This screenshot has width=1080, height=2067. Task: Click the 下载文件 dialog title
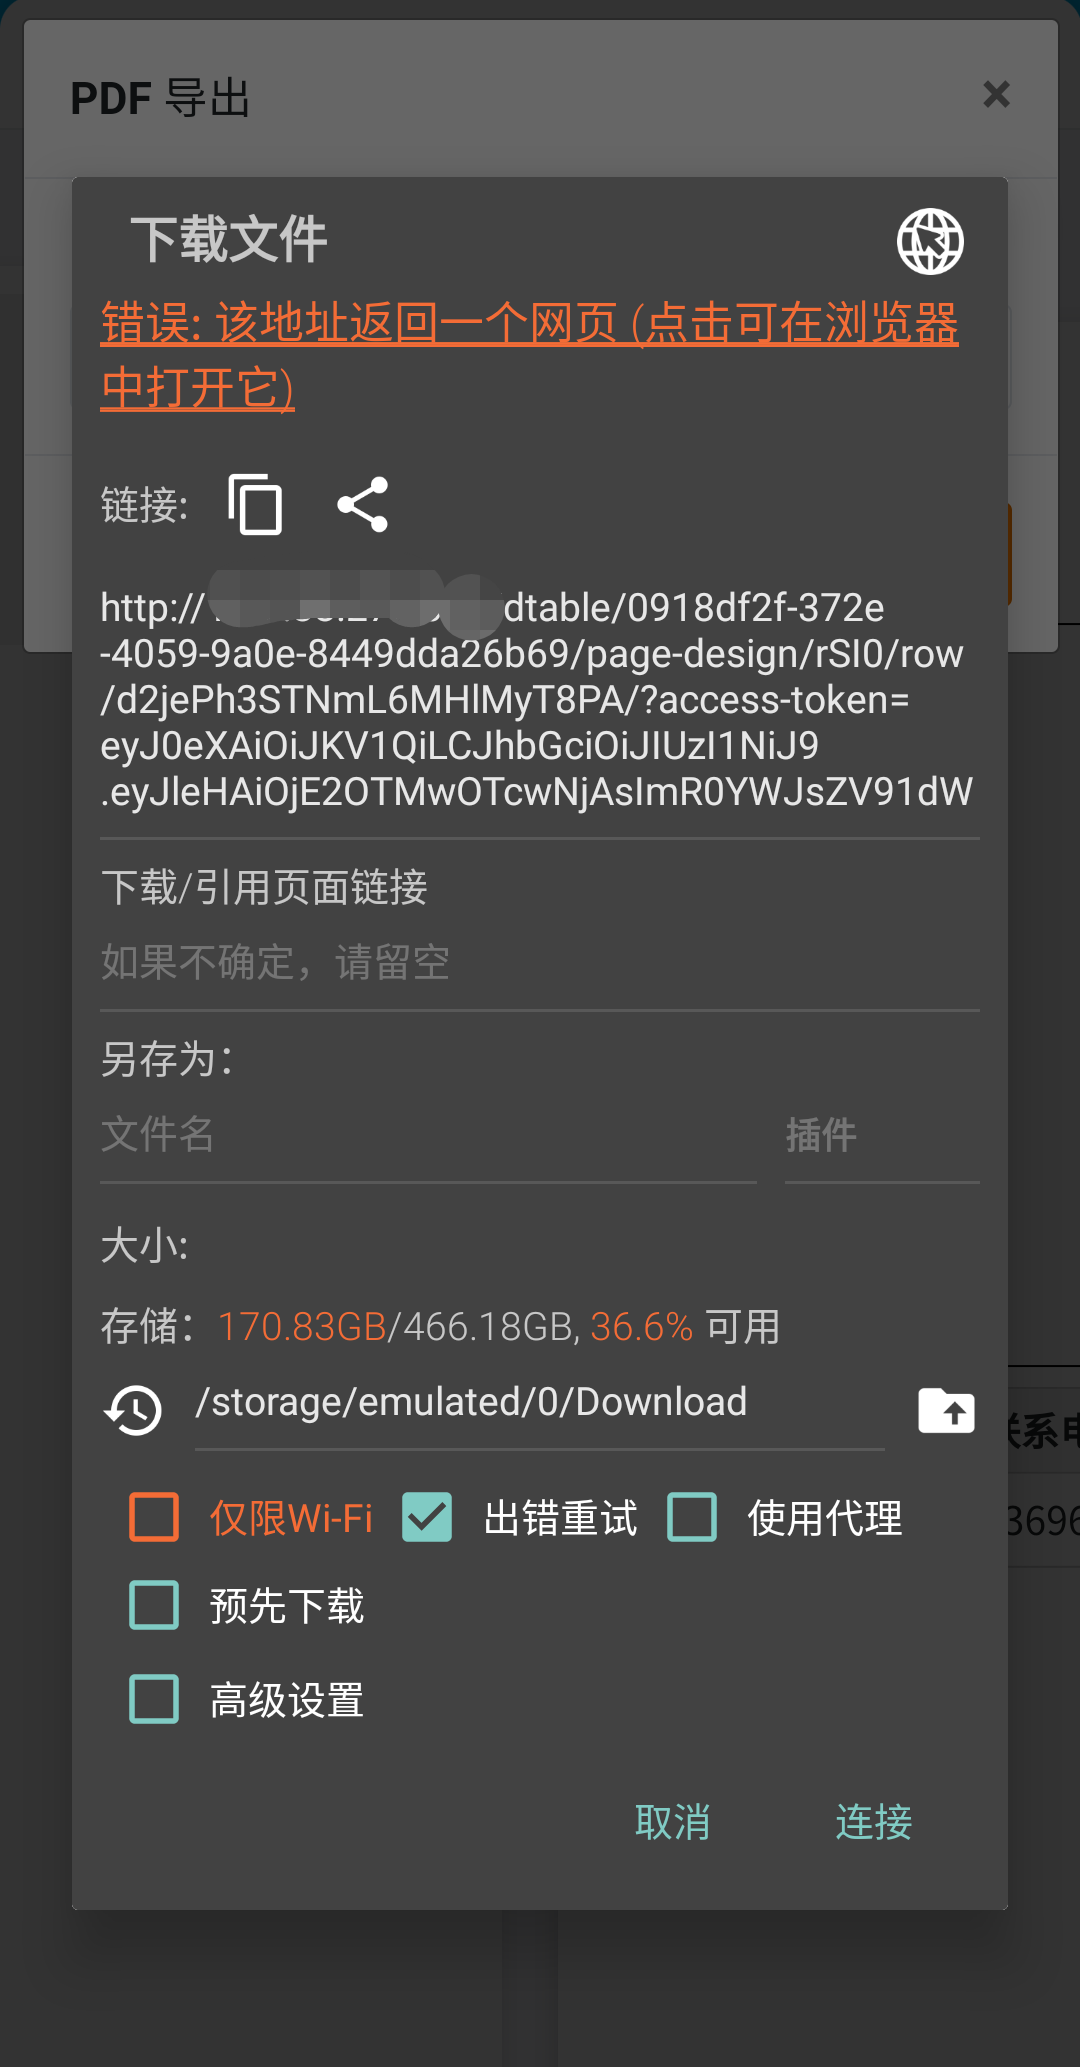(228, 240)
